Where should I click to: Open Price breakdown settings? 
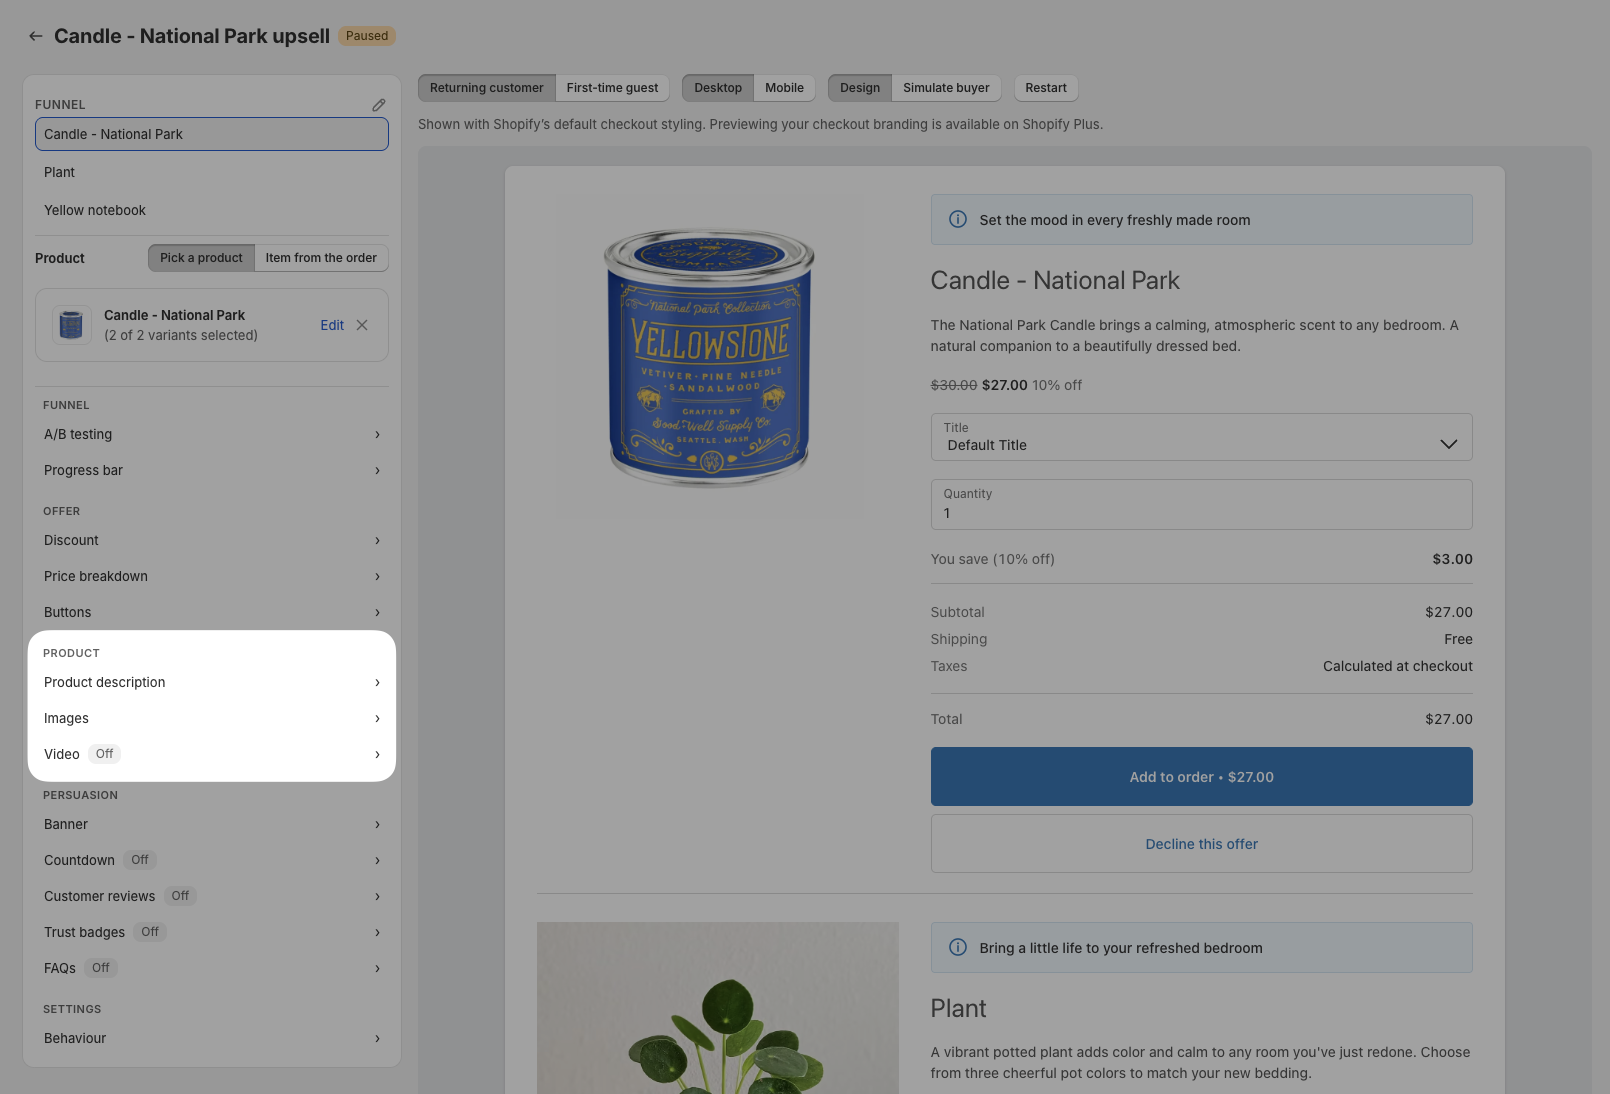[x=212, y=576]
